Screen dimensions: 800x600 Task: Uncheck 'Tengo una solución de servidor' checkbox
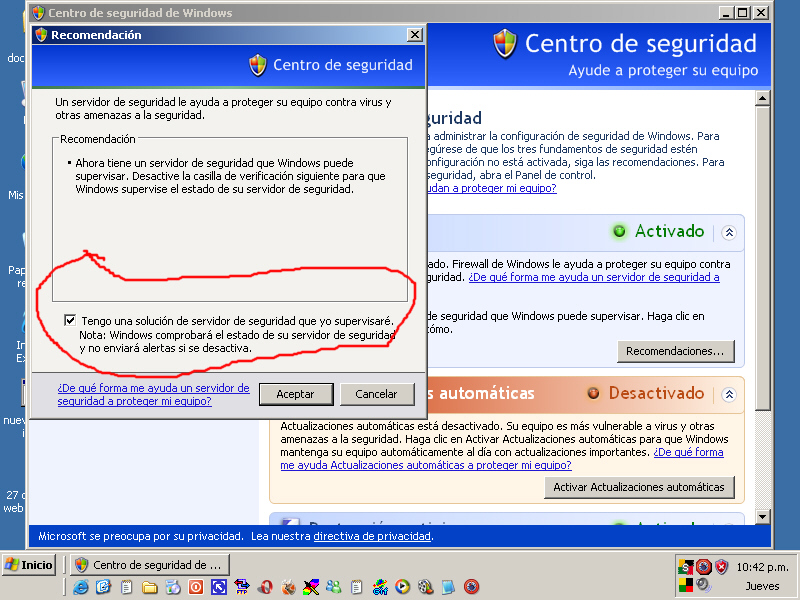[70, 320]
